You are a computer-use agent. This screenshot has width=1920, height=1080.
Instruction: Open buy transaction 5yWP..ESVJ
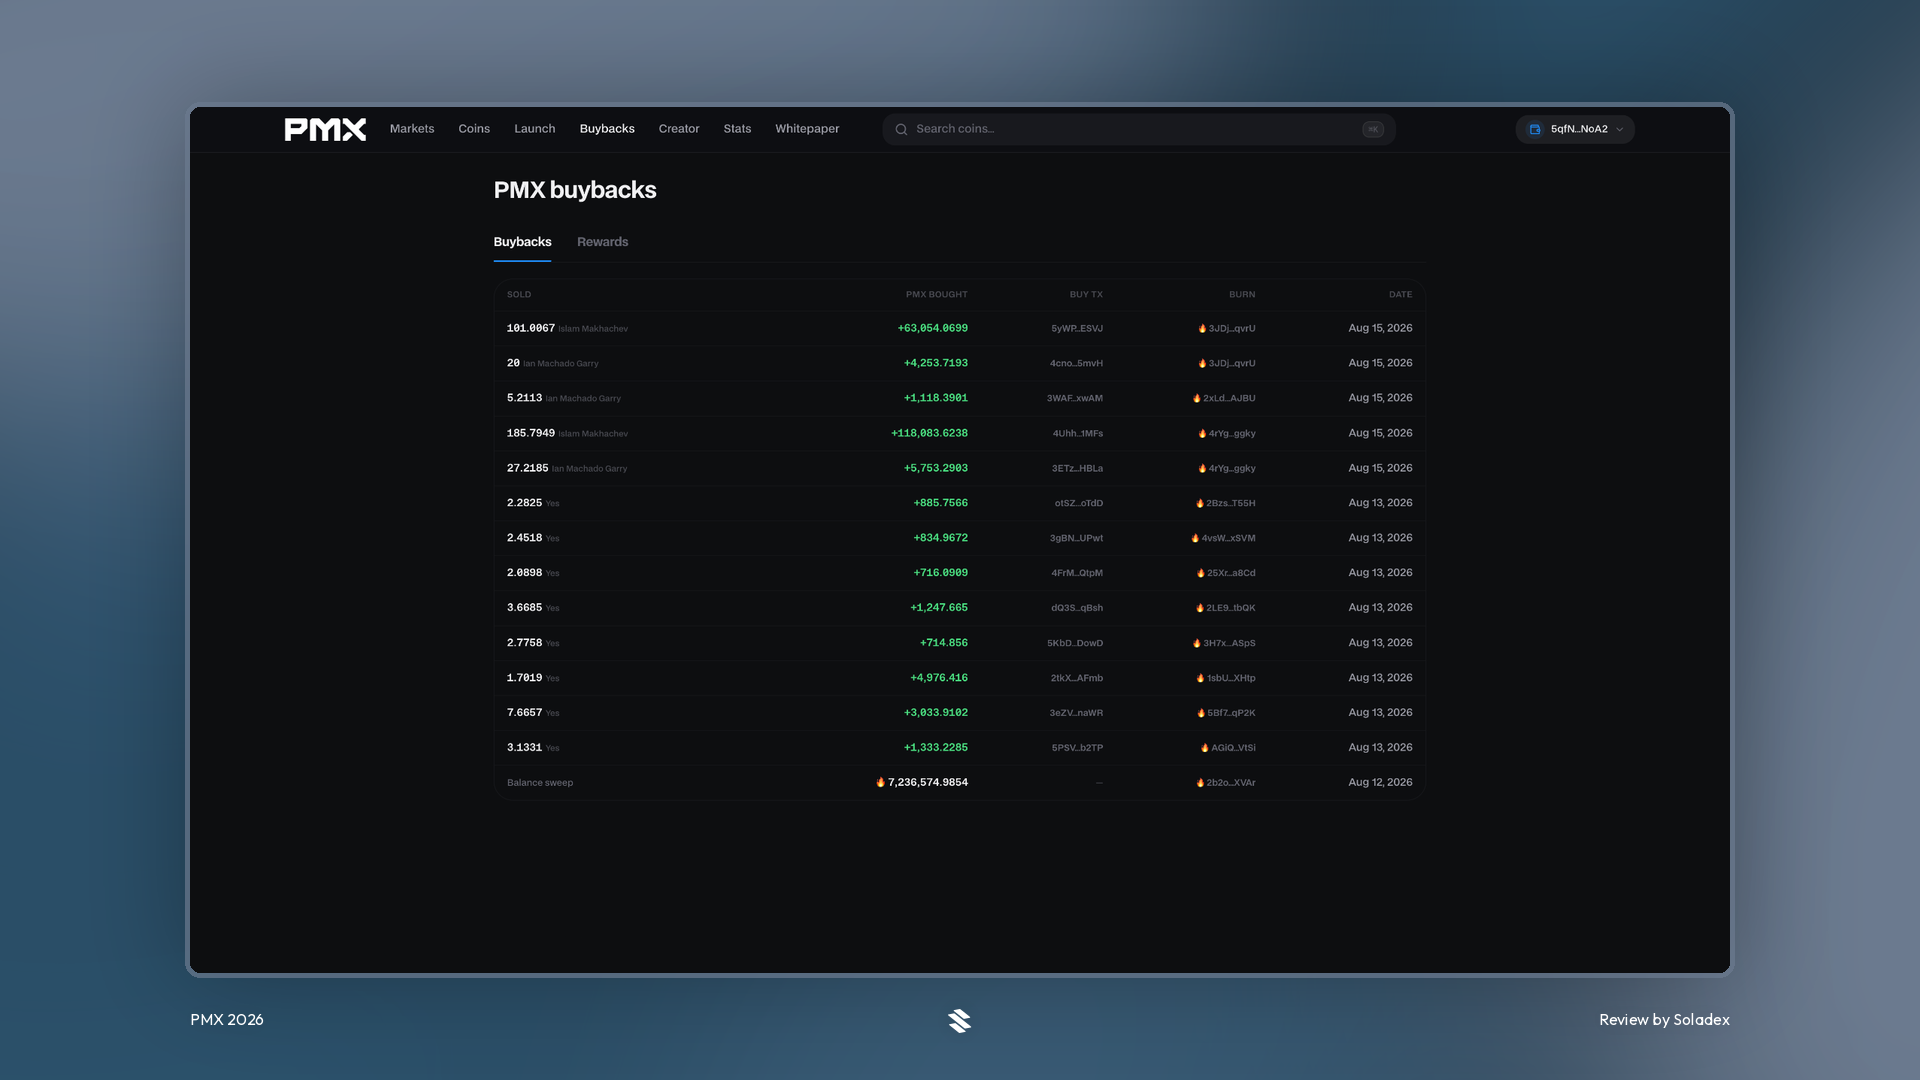(1077, 328)
